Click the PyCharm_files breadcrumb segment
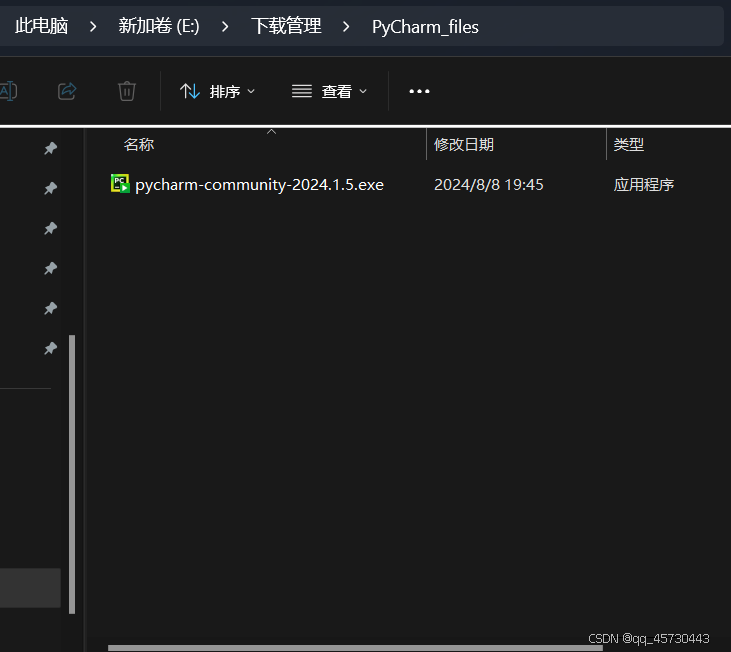Screen dimensions: 731x652 [425, 27]
